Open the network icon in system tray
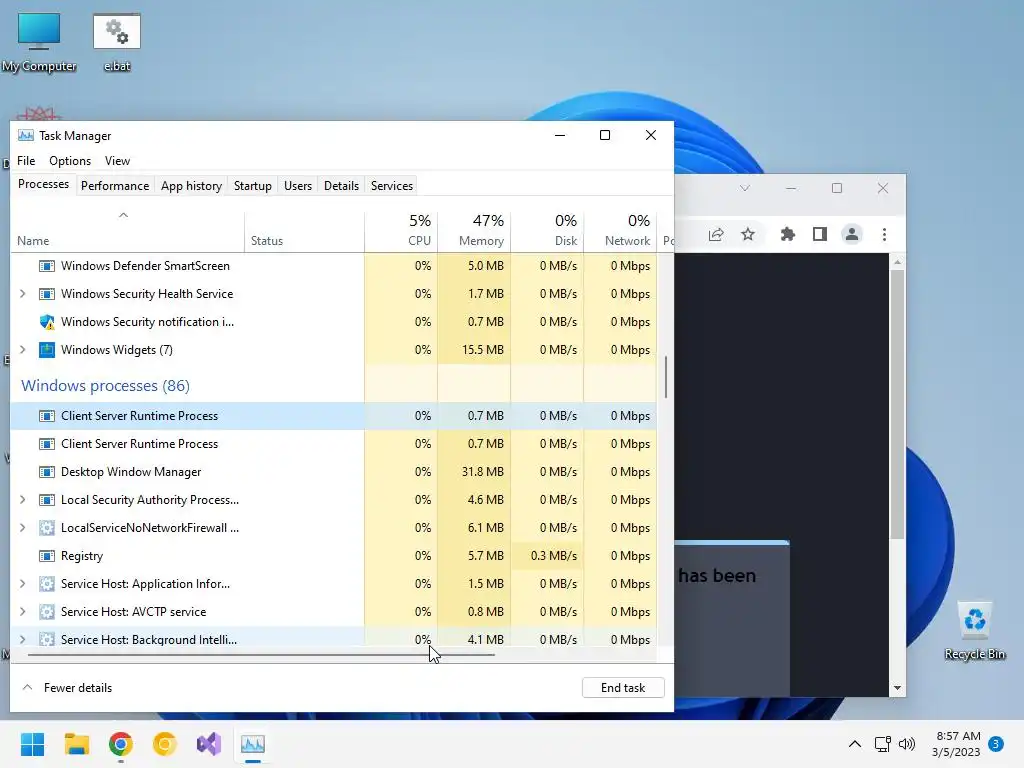This screenshot has width=1024, height=768. (x=882, y=744)
